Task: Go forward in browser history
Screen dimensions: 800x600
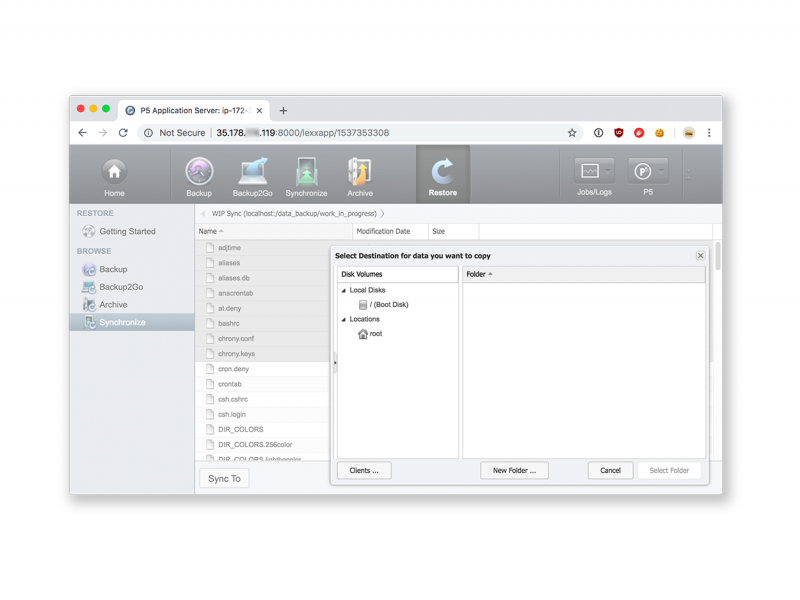Action: 103,133
